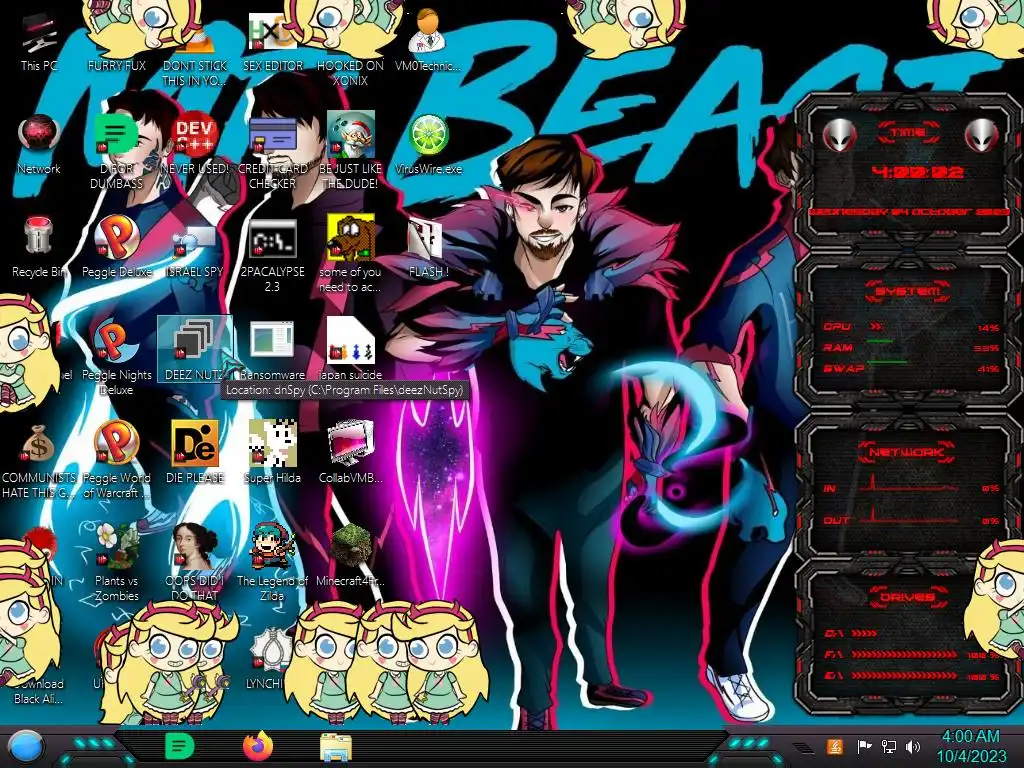Image resolution: width=1024 pixels, height=768 pixels.
Task: Click the TIME header in the widget
Action: 908,132
